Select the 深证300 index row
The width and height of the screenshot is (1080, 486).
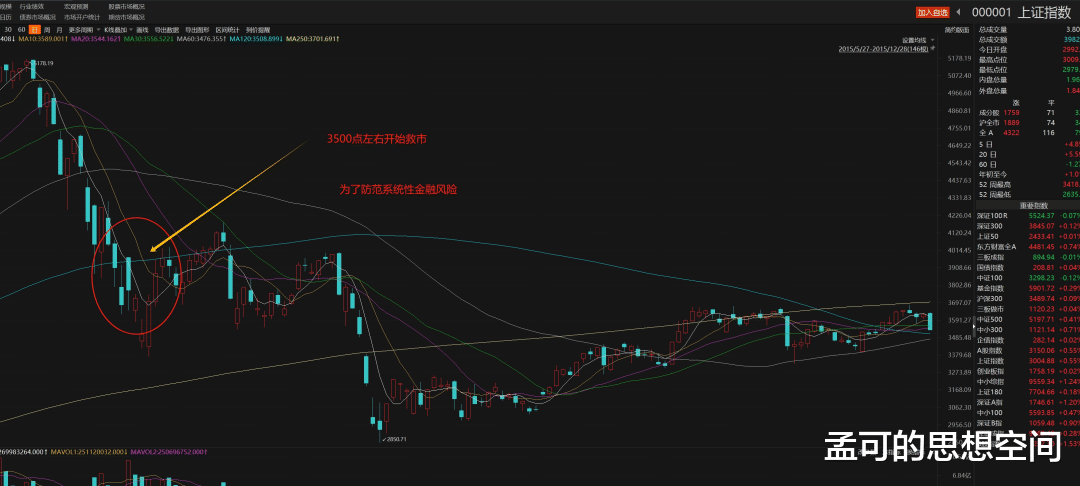(1028, 226)
